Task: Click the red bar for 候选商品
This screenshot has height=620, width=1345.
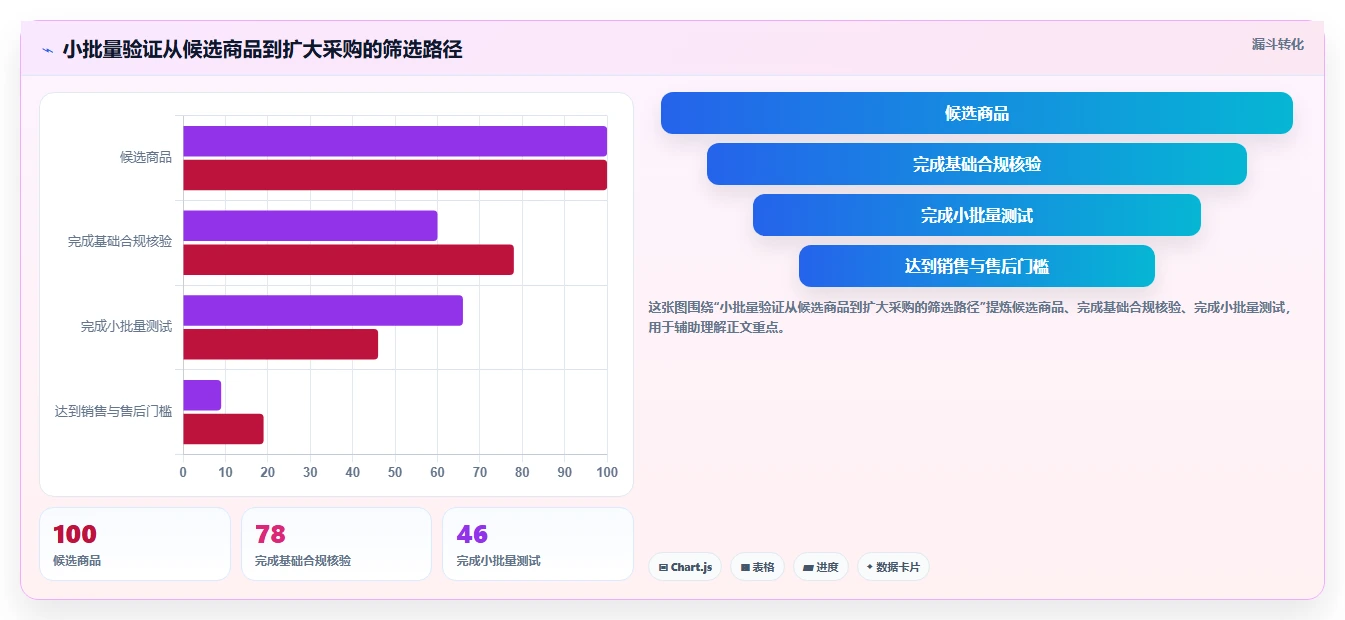Action: tap(395, 175)
